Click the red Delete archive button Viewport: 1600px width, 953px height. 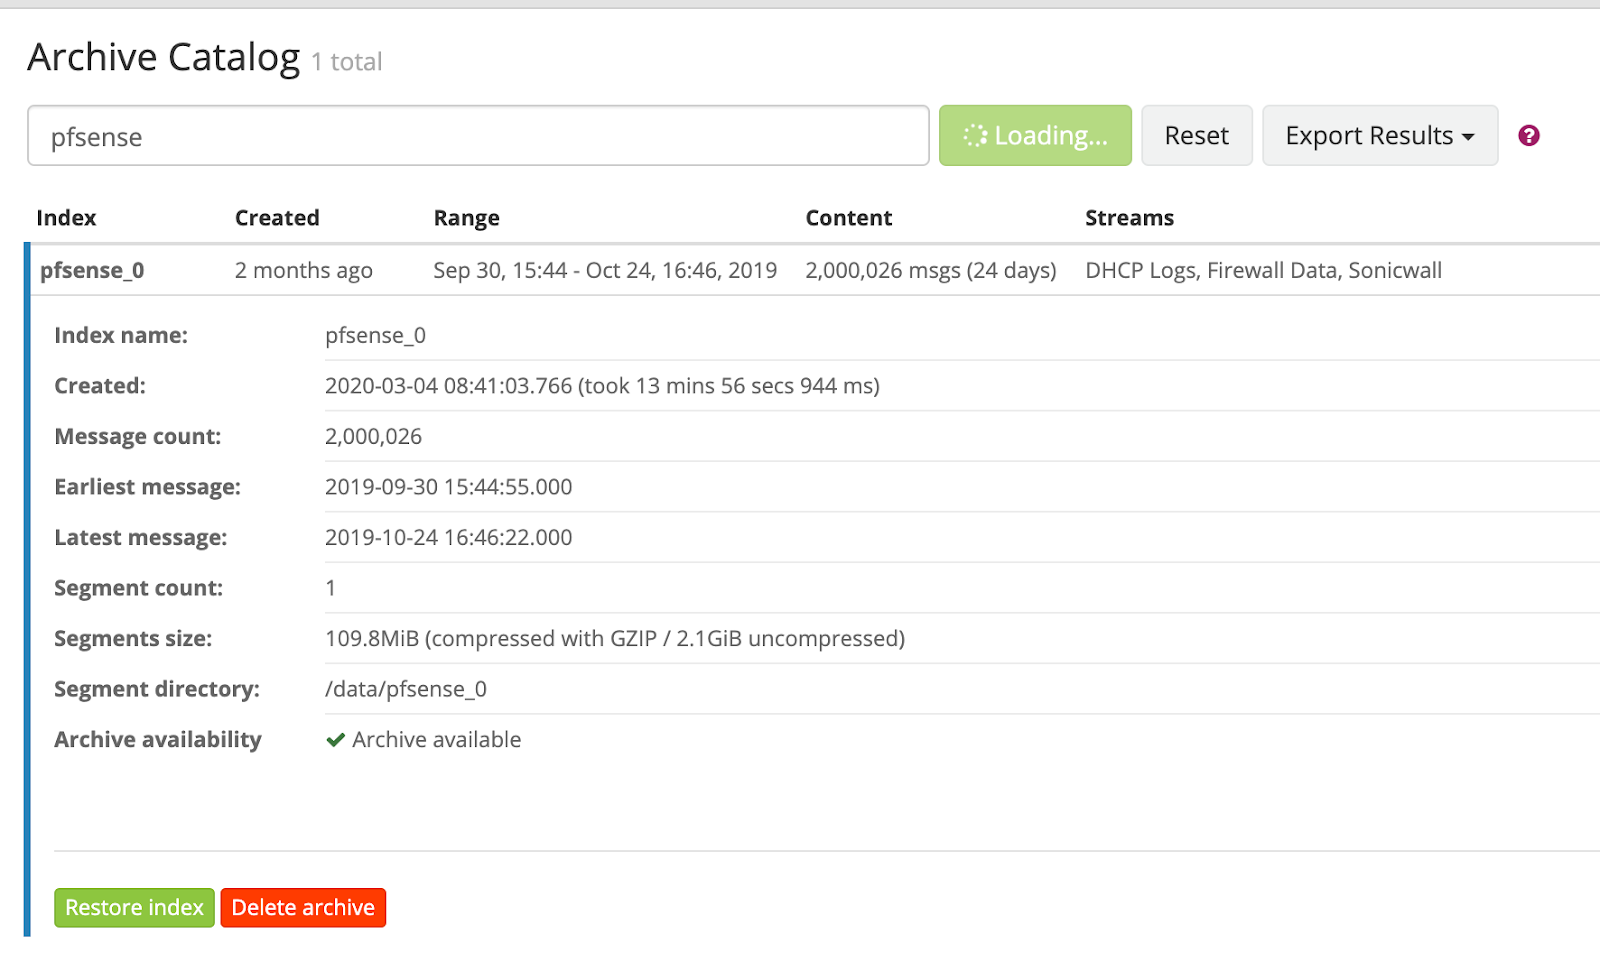303,907
